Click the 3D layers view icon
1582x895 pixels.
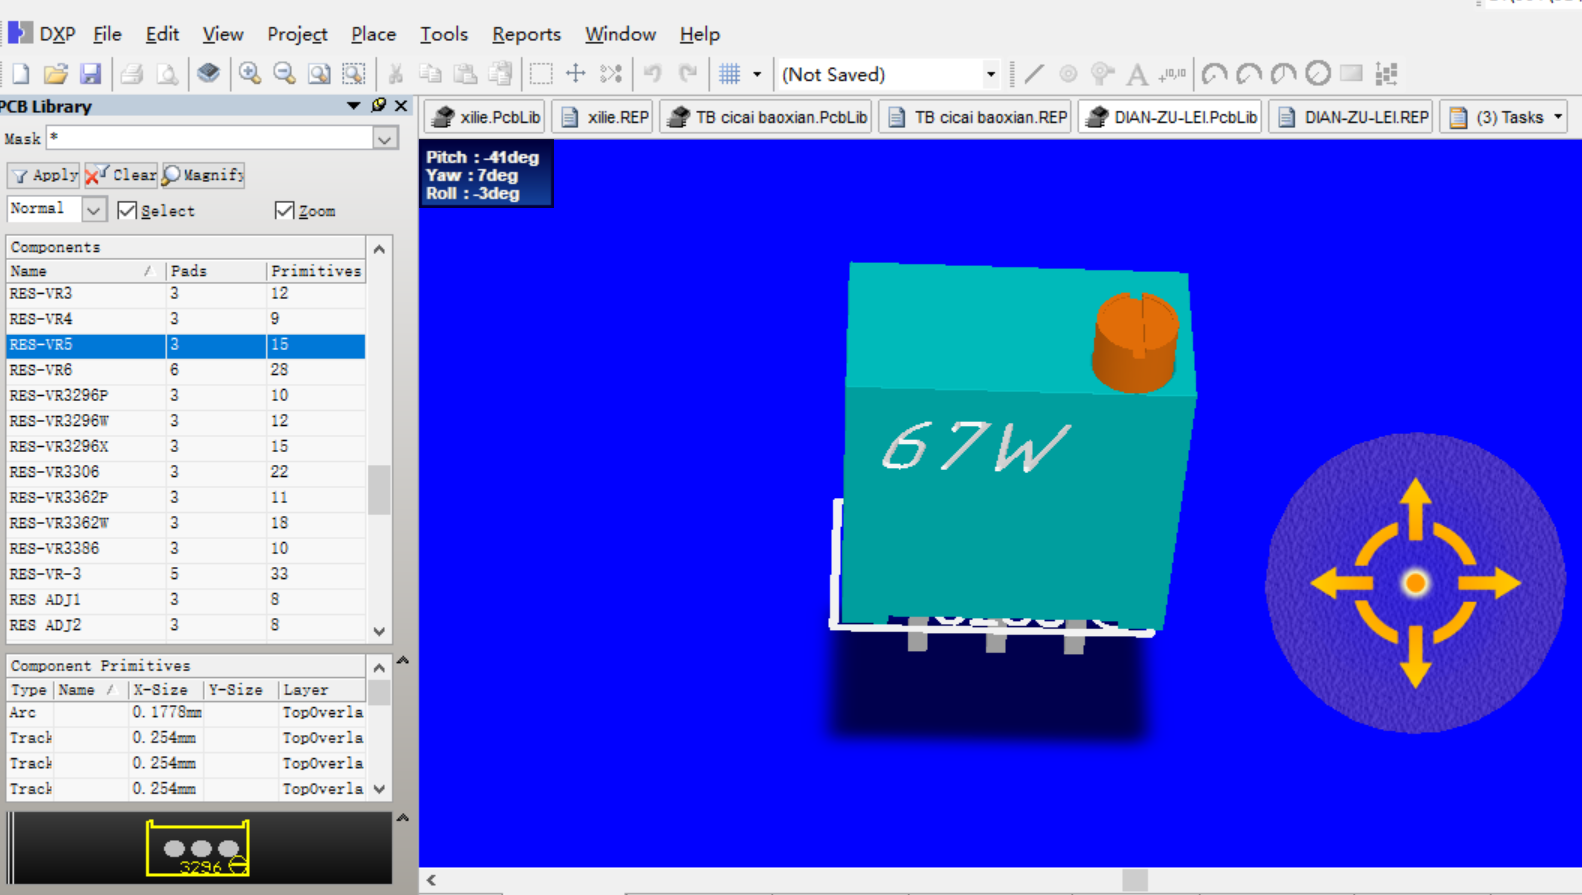pyautogui.click(x=208, y=74)
